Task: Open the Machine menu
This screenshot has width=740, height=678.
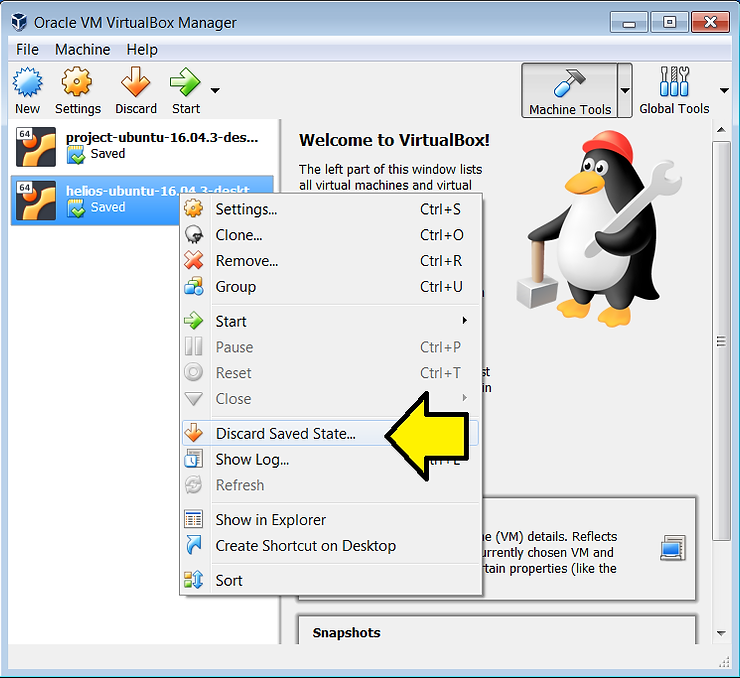Action: [x=83, y=49]
